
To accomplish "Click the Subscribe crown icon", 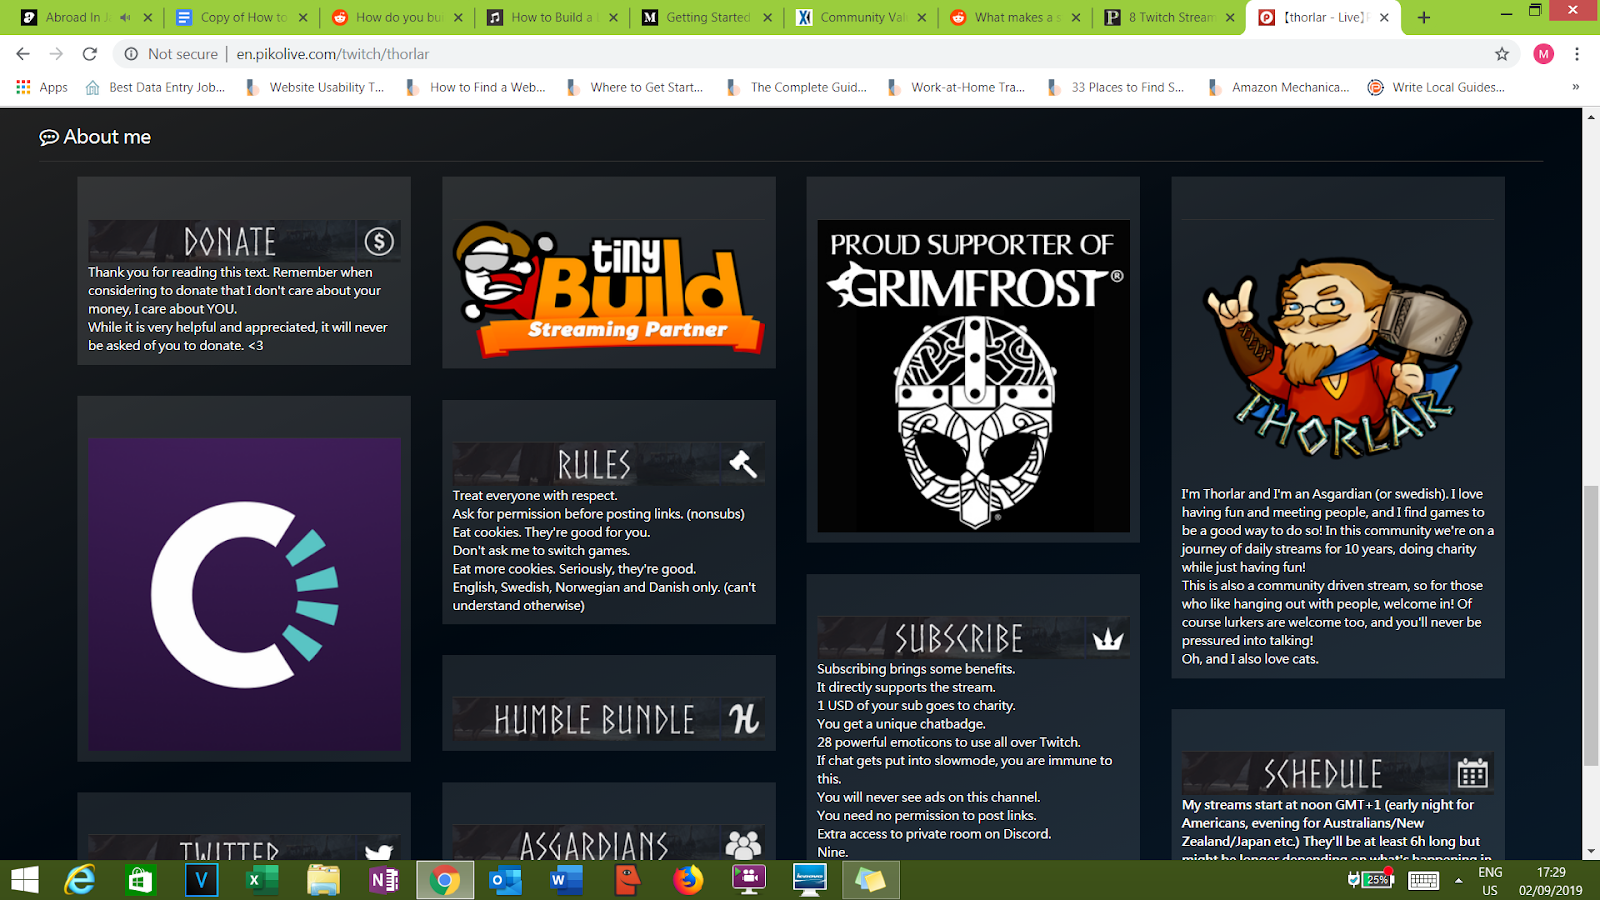I will point(1108,638).
